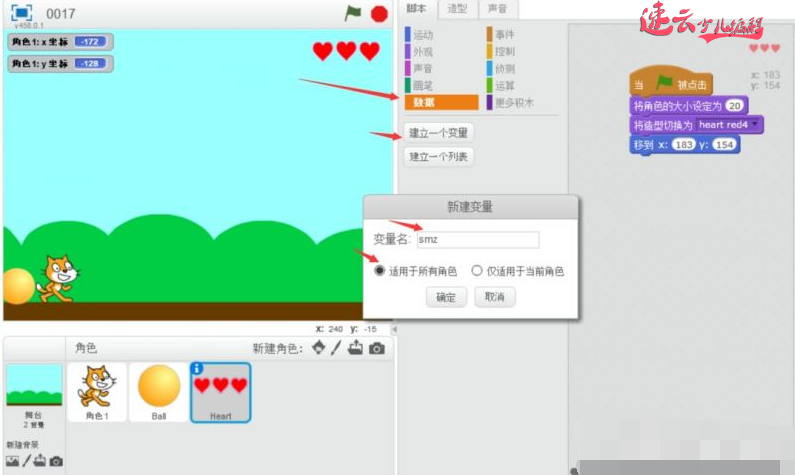This screenshot has height=475, width=795.
Task: Click the scripts area horizontal scrollbar
Action: [679, 467]
